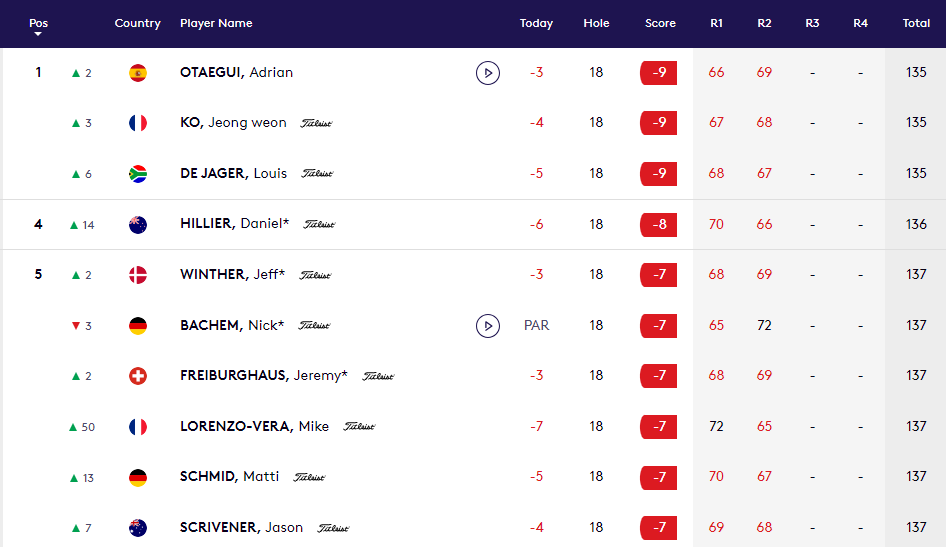Click New Zealand flag beside Hillier
946x547 pixels.
[x=138, y=224]
